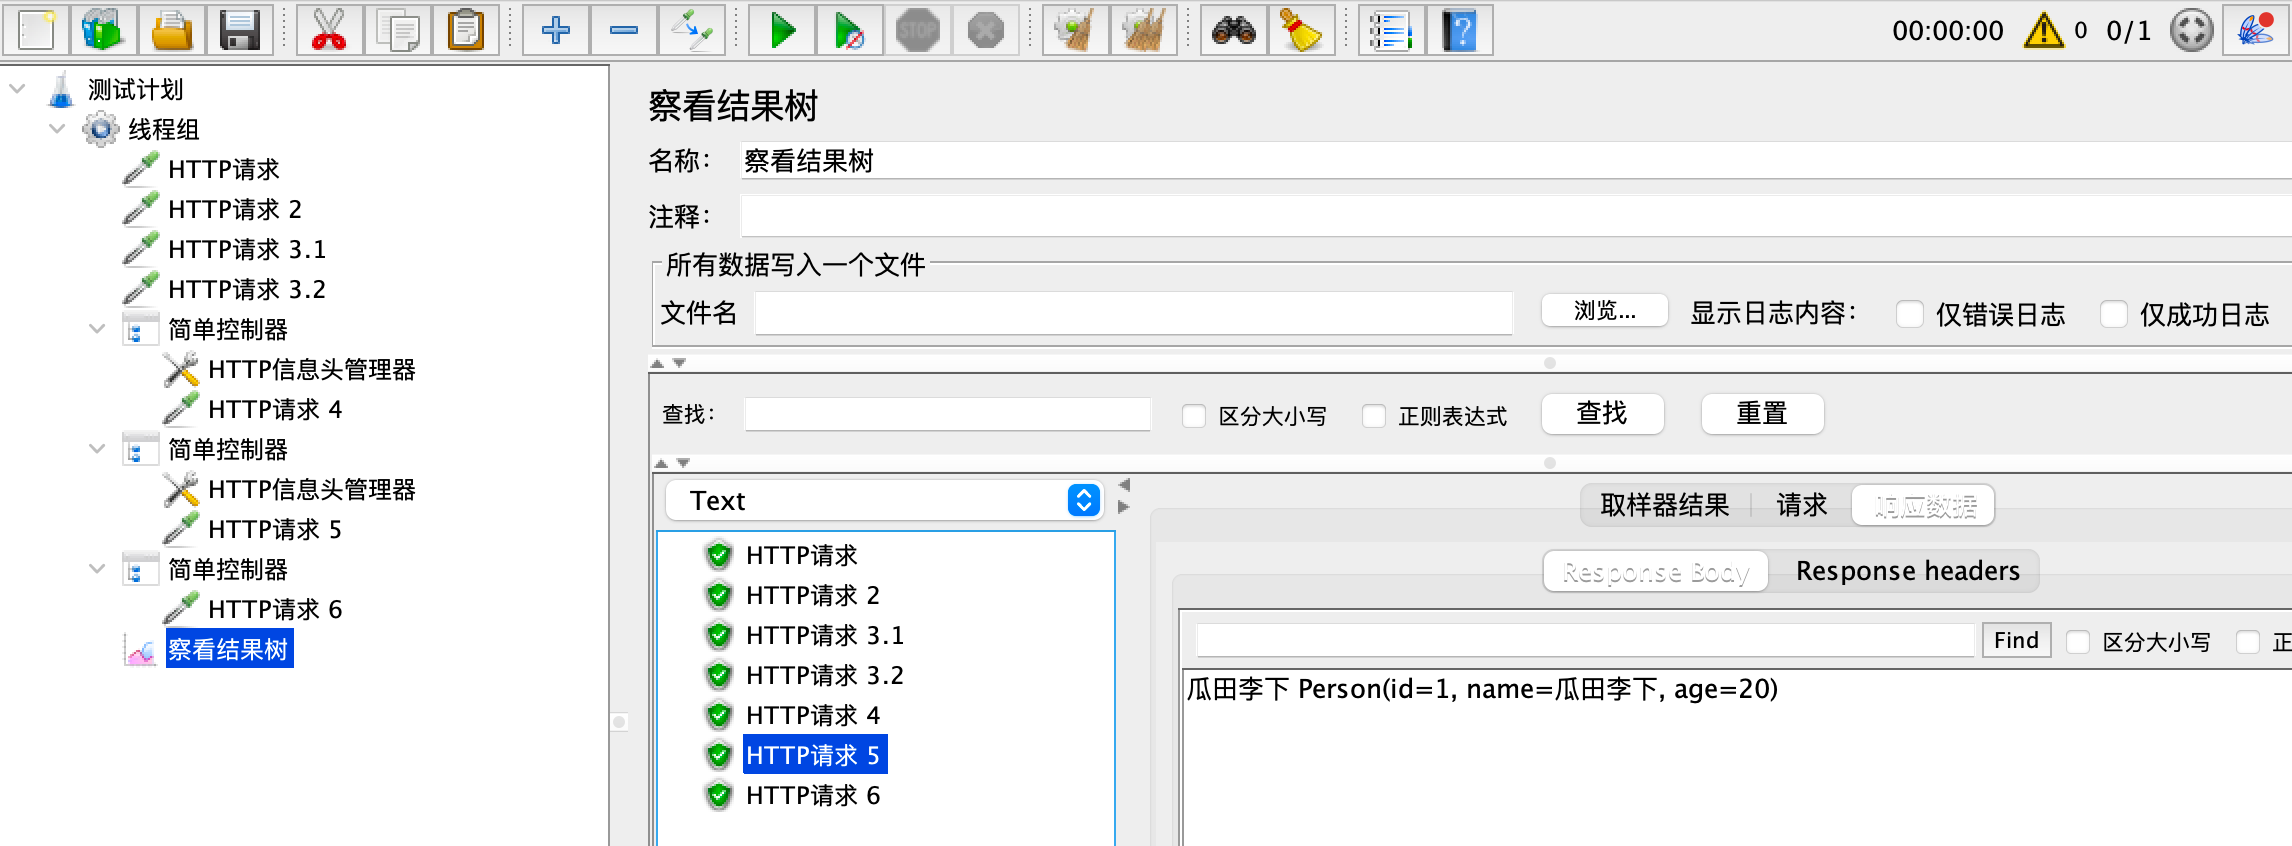
Task: Collapse 简单控制器 containing HTTP请求 4
Action: [97, 329]
